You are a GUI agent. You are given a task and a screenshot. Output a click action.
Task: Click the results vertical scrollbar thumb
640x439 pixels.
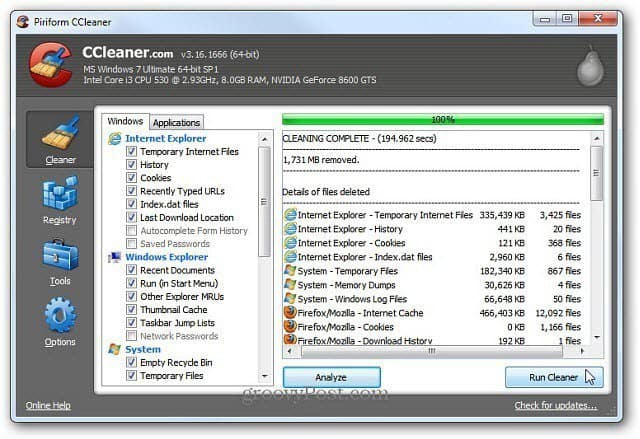[597, 173]
